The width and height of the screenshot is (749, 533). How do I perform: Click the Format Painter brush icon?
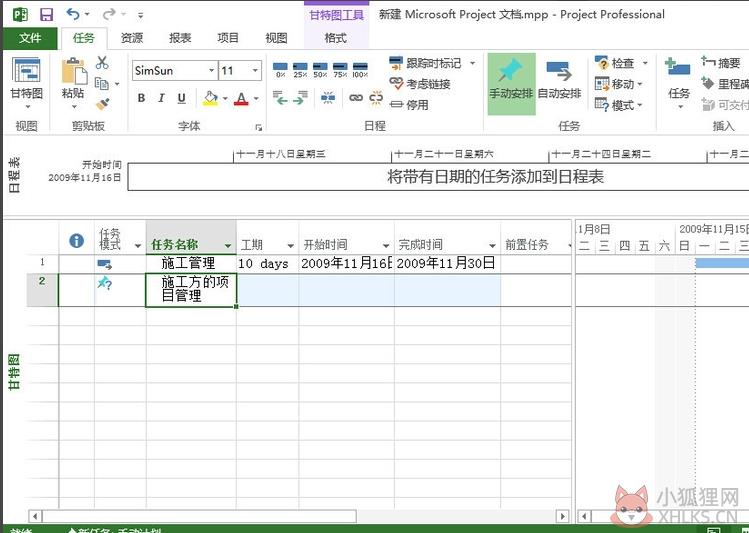(102, 104)
